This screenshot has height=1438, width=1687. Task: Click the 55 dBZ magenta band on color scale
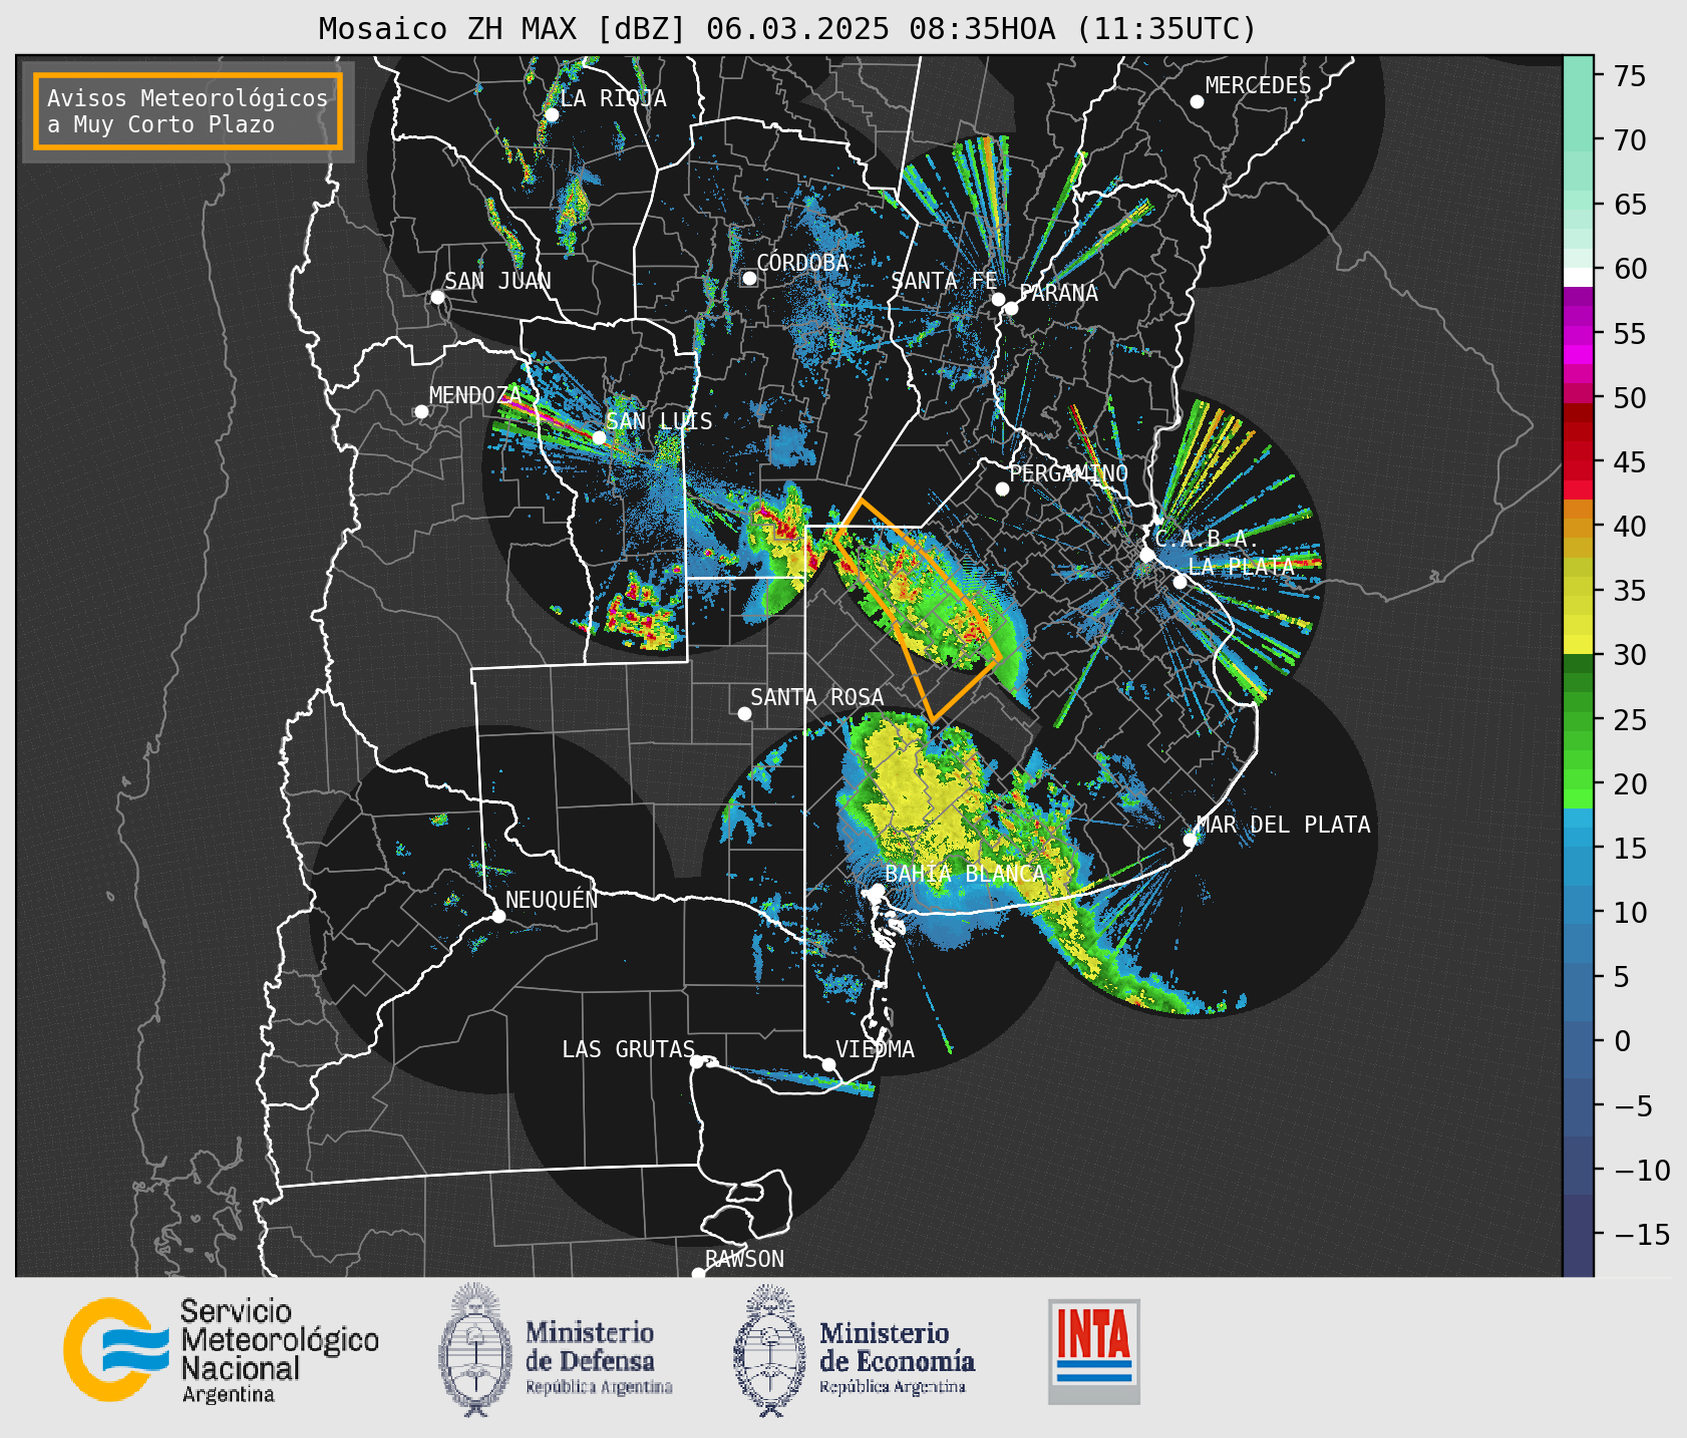tap(1578, 334)
